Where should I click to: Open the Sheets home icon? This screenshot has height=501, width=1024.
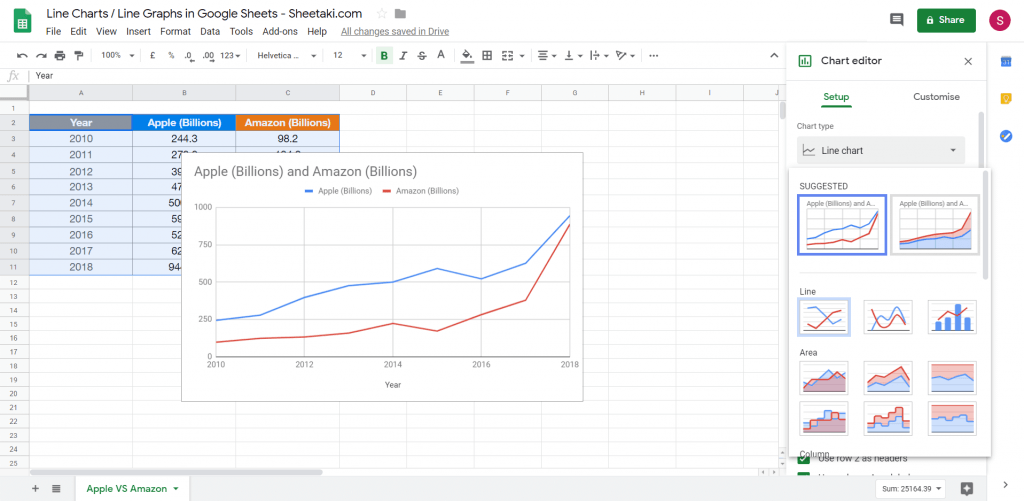23,20
